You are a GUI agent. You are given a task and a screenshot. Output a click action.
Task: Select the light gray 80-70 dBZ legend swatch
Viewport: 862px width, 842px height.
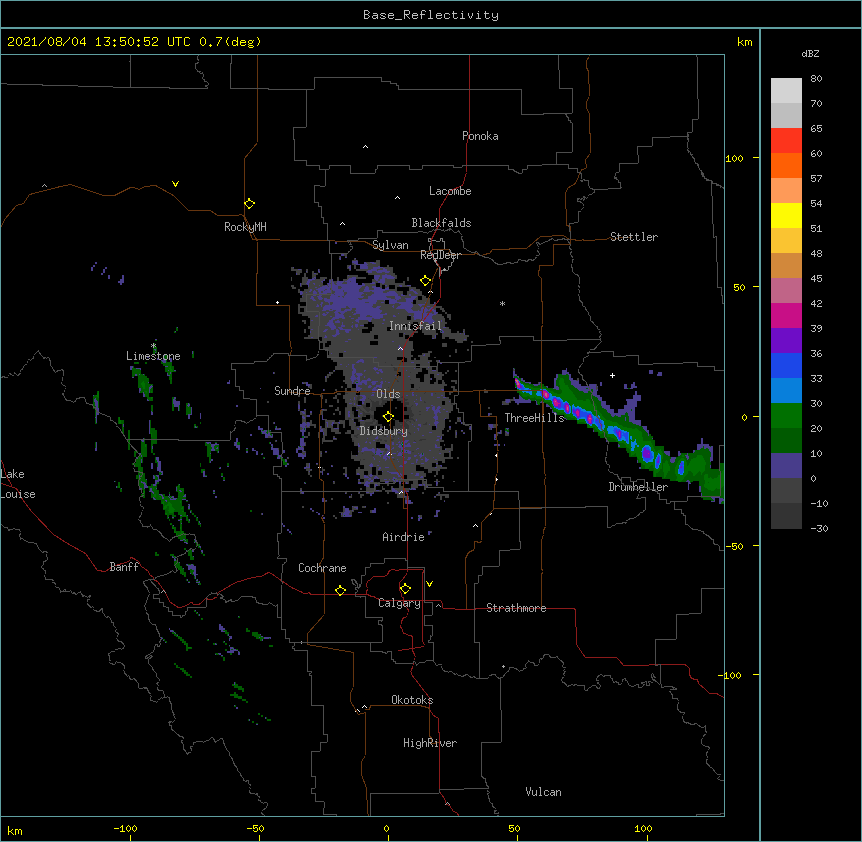coord(786,91)
